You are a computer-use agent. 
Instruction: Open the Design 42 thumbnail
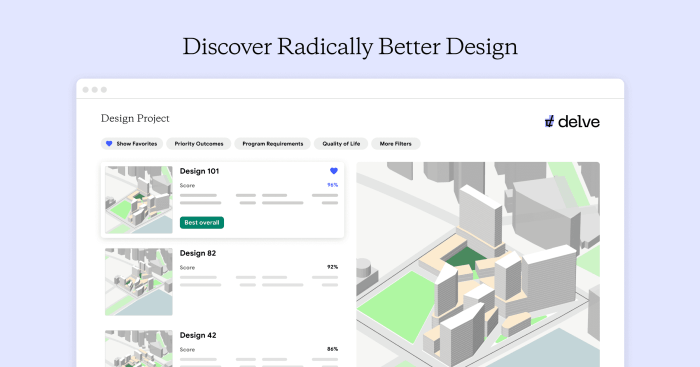pos(139,348)
